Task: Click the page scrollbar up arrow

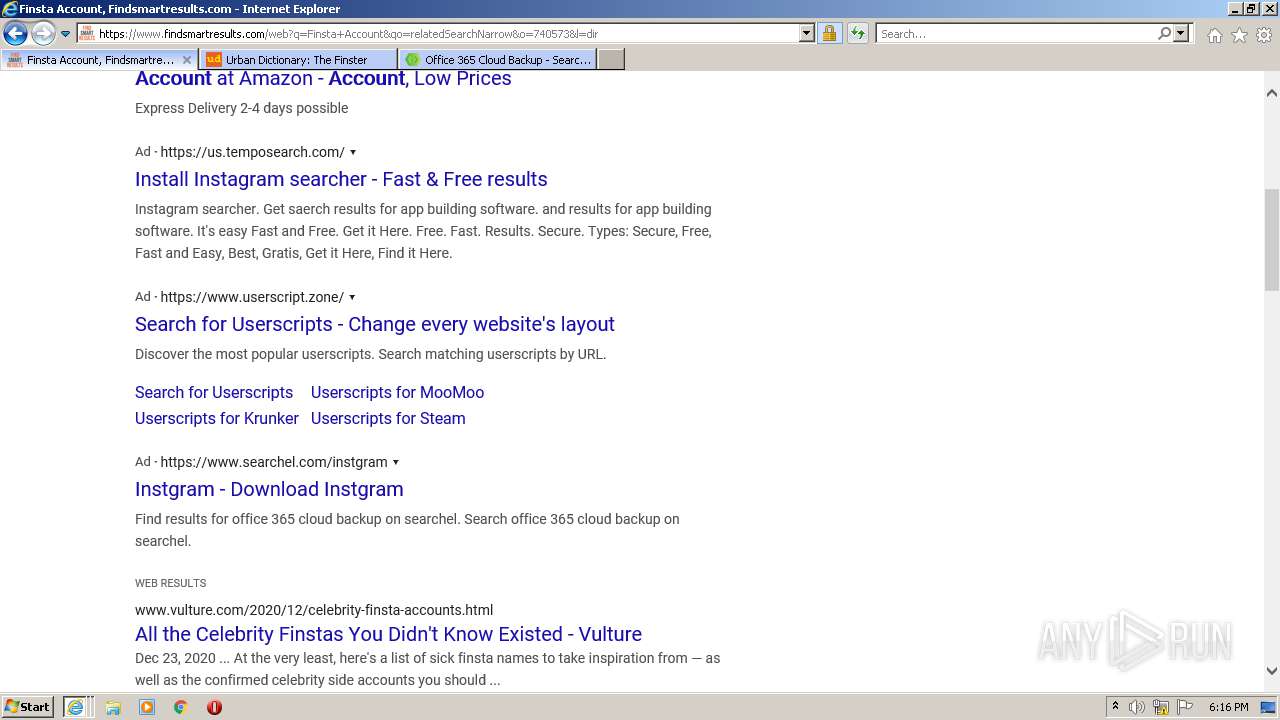Action: (x=1271, y=93)
